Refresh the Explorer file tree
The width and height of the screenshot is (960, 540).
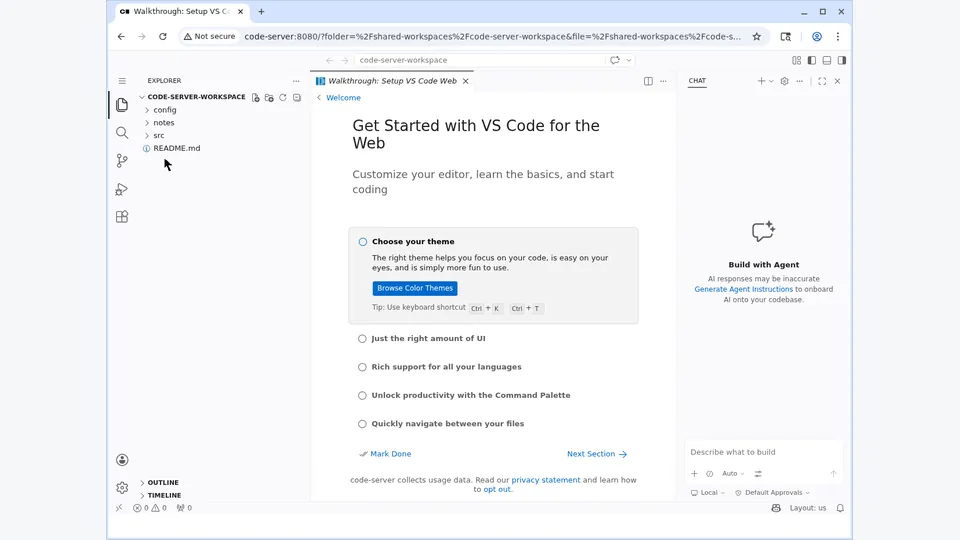[283, 97]
